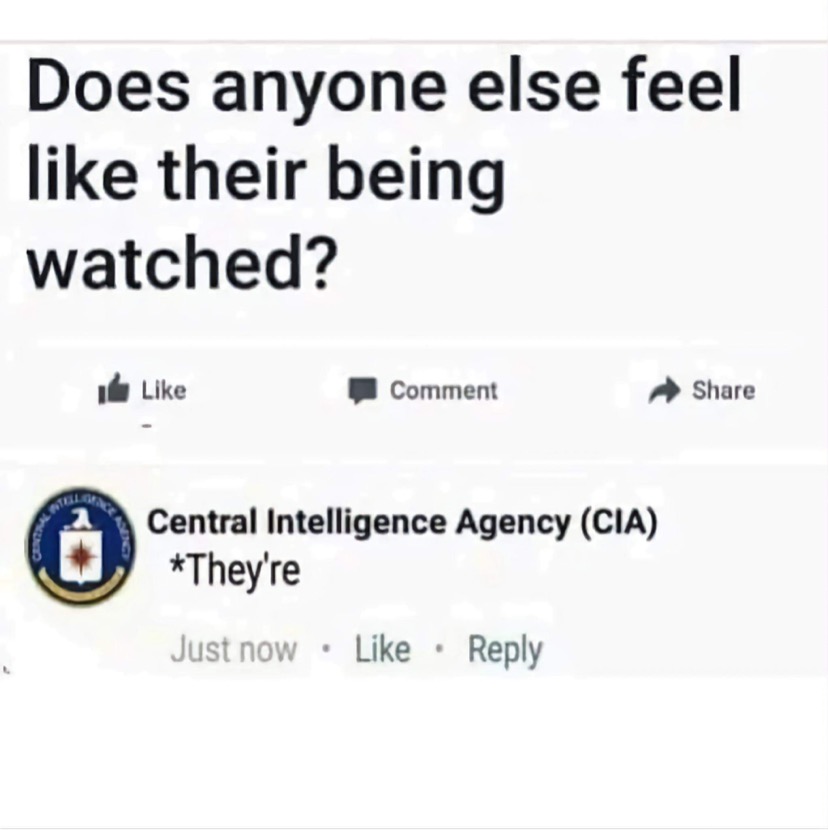828x830 pixels.
Task: Click the post line "Does anyone else feel"
Action: pyautogui.click(x=384, y=87)
